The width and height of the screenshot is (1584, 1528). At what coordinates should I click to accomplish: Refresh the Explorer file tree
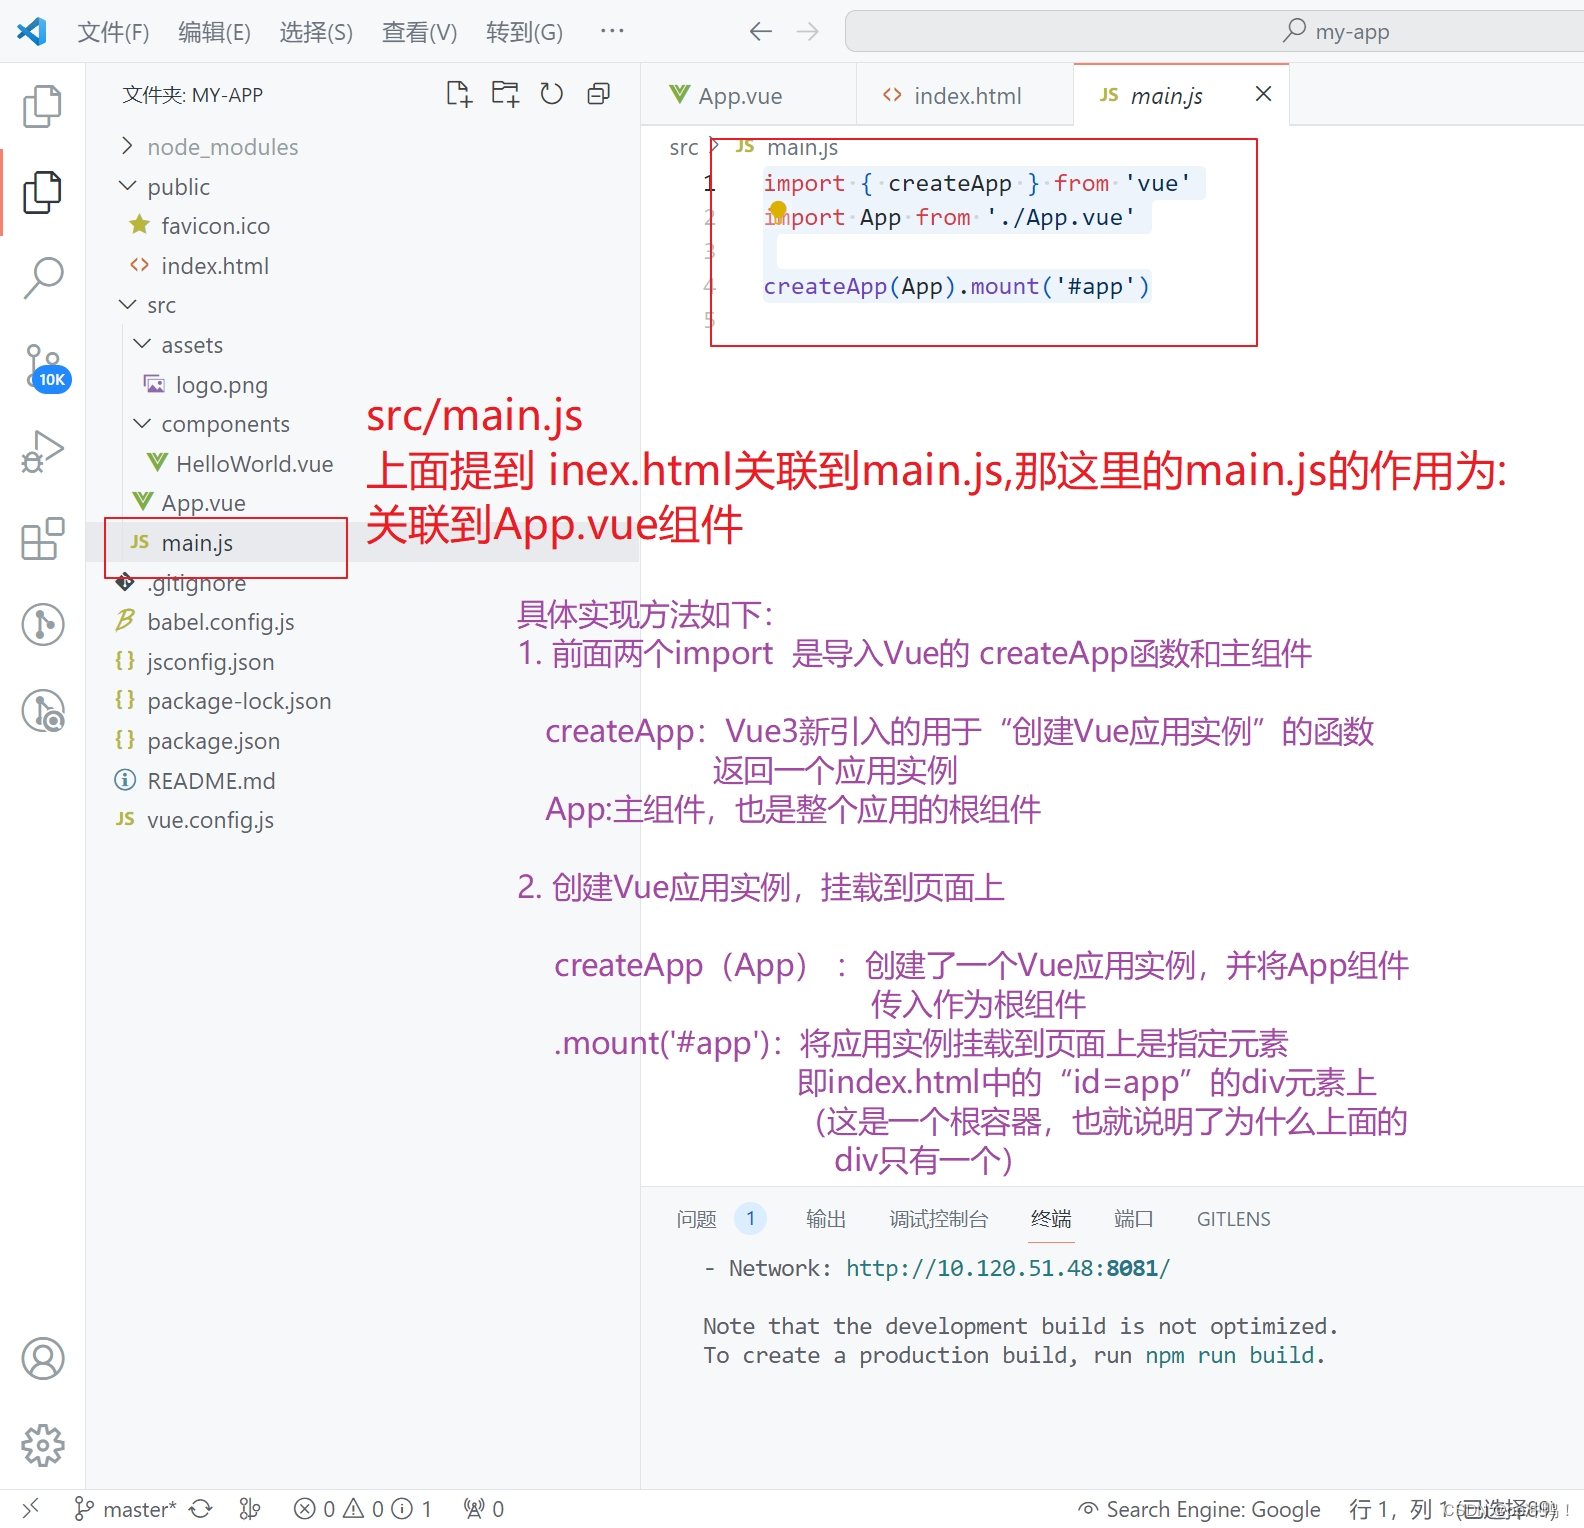point(551,94)
